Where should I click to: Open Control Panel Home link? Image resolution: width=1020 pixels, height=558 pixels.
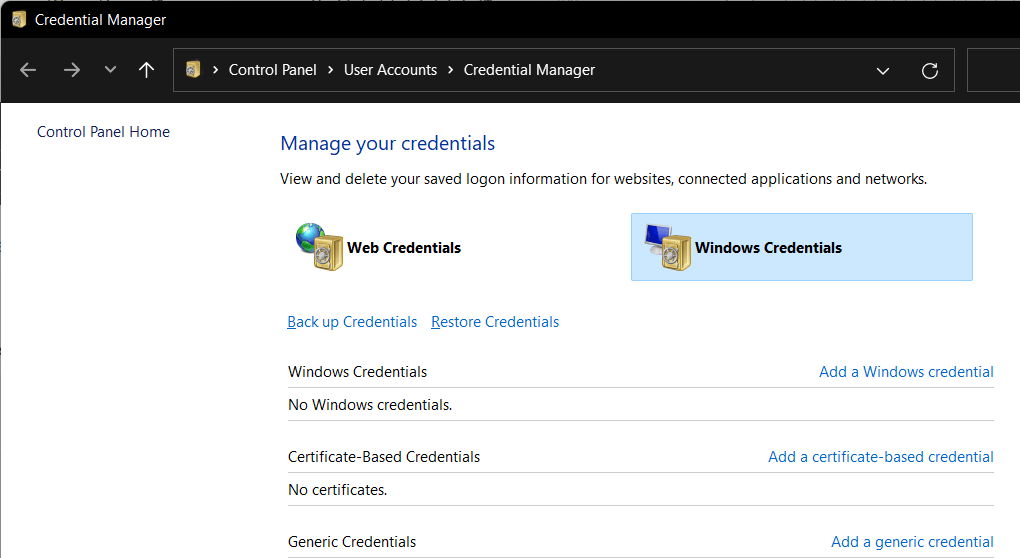click(x=103, y=131)
